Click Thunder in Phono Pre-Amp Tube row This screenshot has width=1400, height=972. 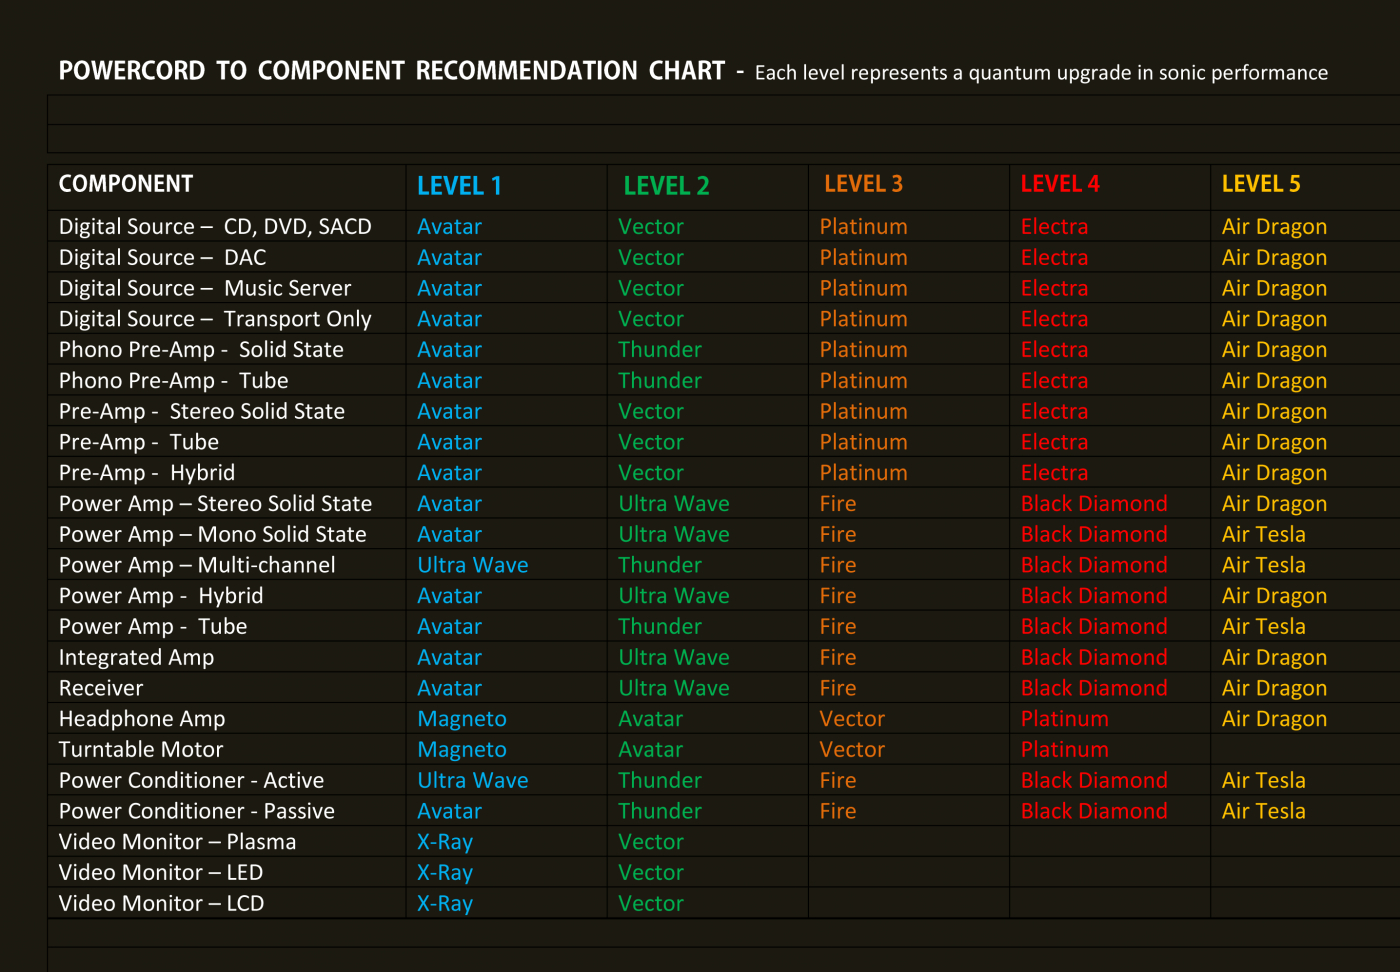pos(660,381)
